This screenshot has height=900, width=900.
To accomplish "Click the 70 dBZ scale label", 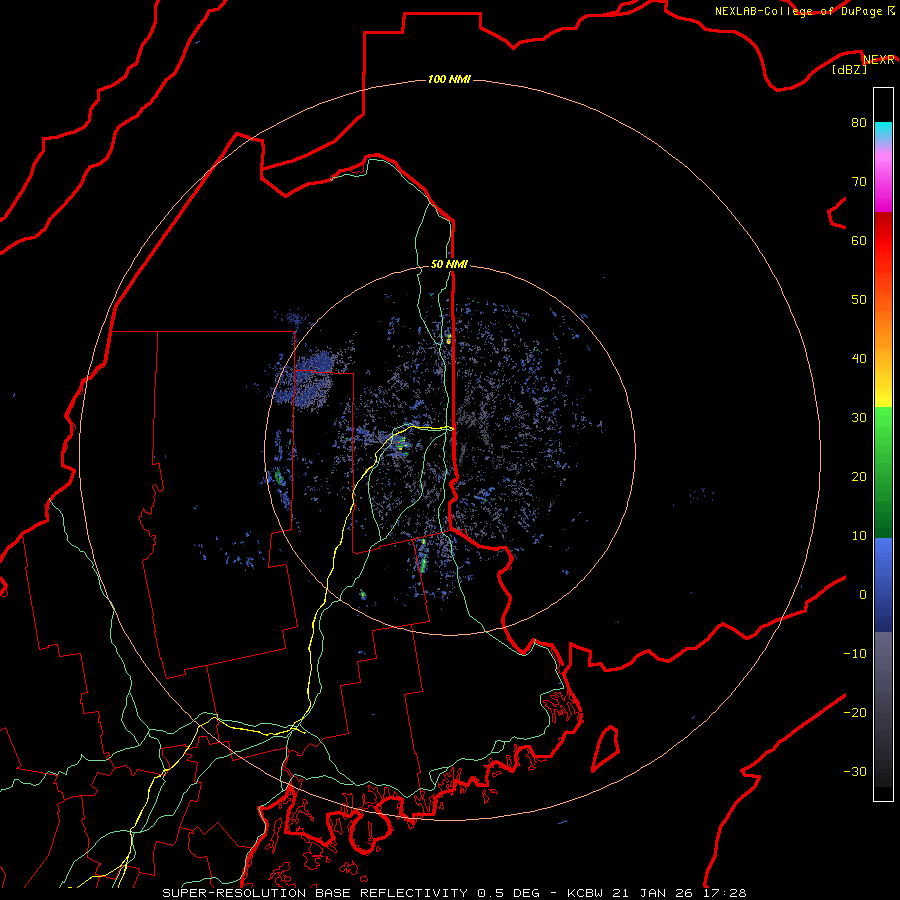I will [859, 181].
